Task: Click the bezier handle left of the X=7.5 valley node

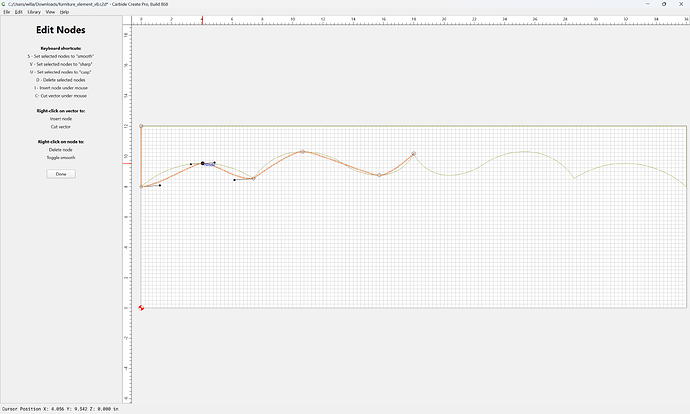Action: (235, 180)
